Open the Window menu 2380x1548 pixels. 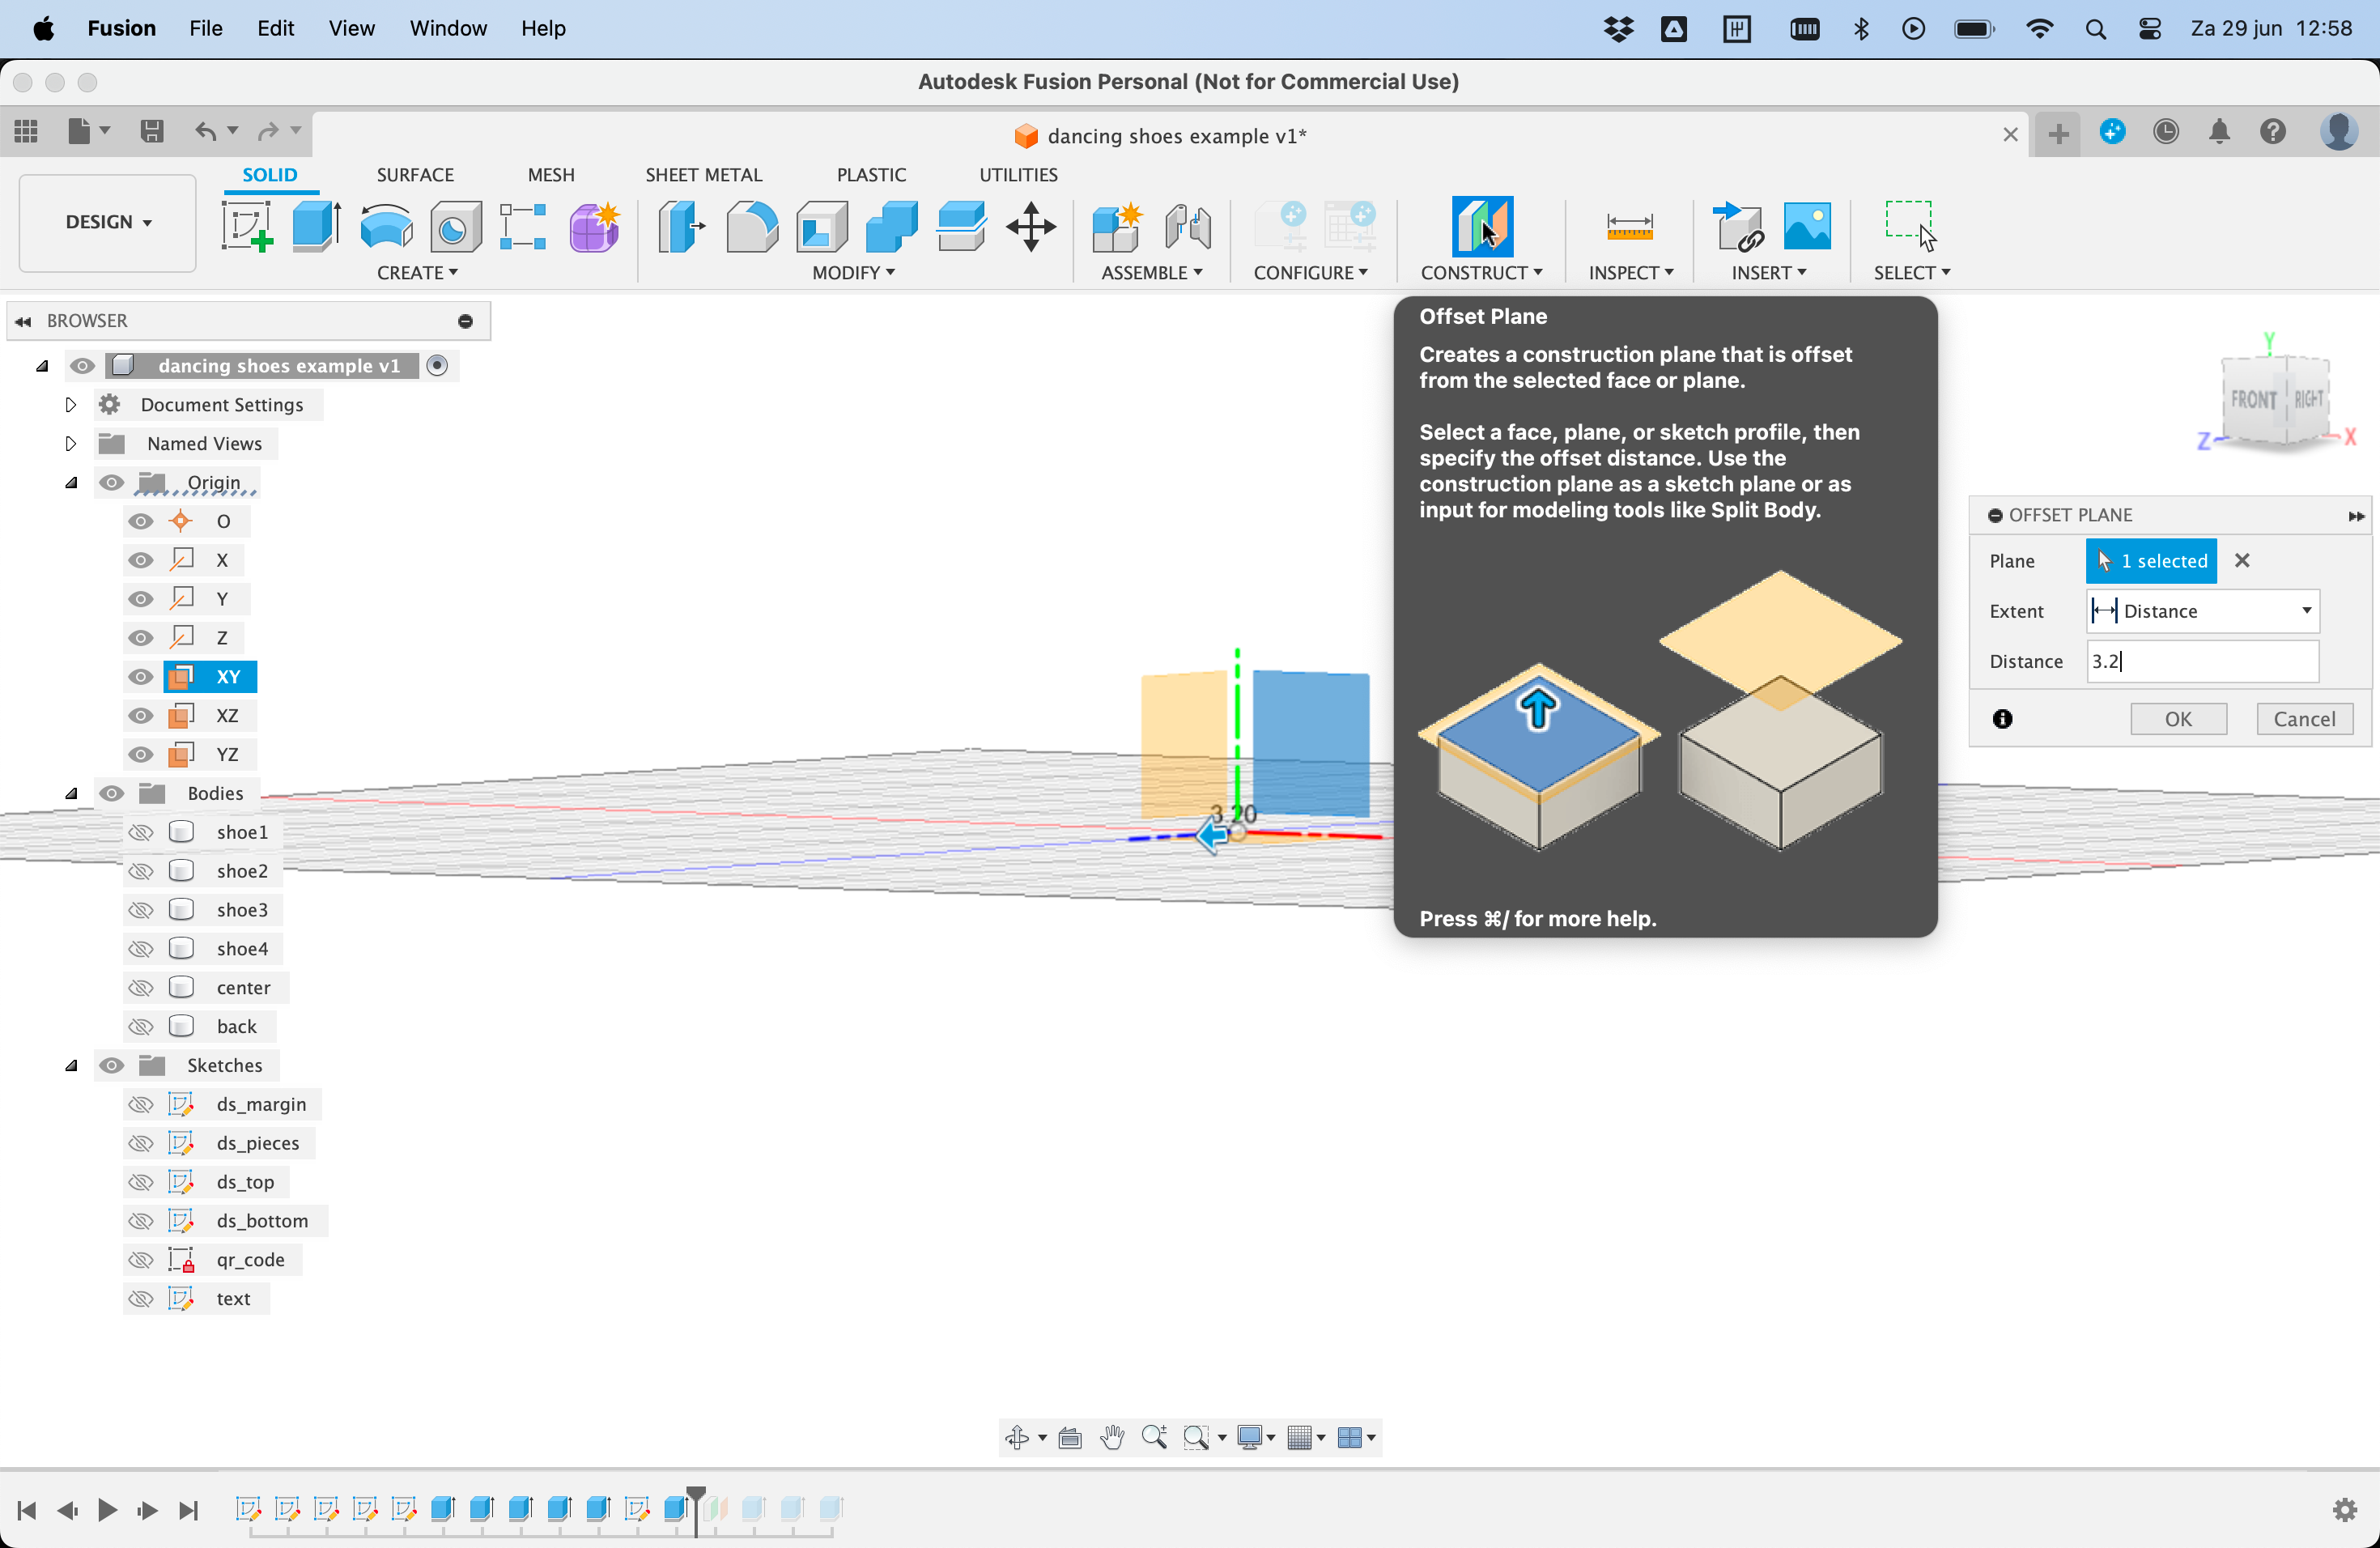[448, 28]
